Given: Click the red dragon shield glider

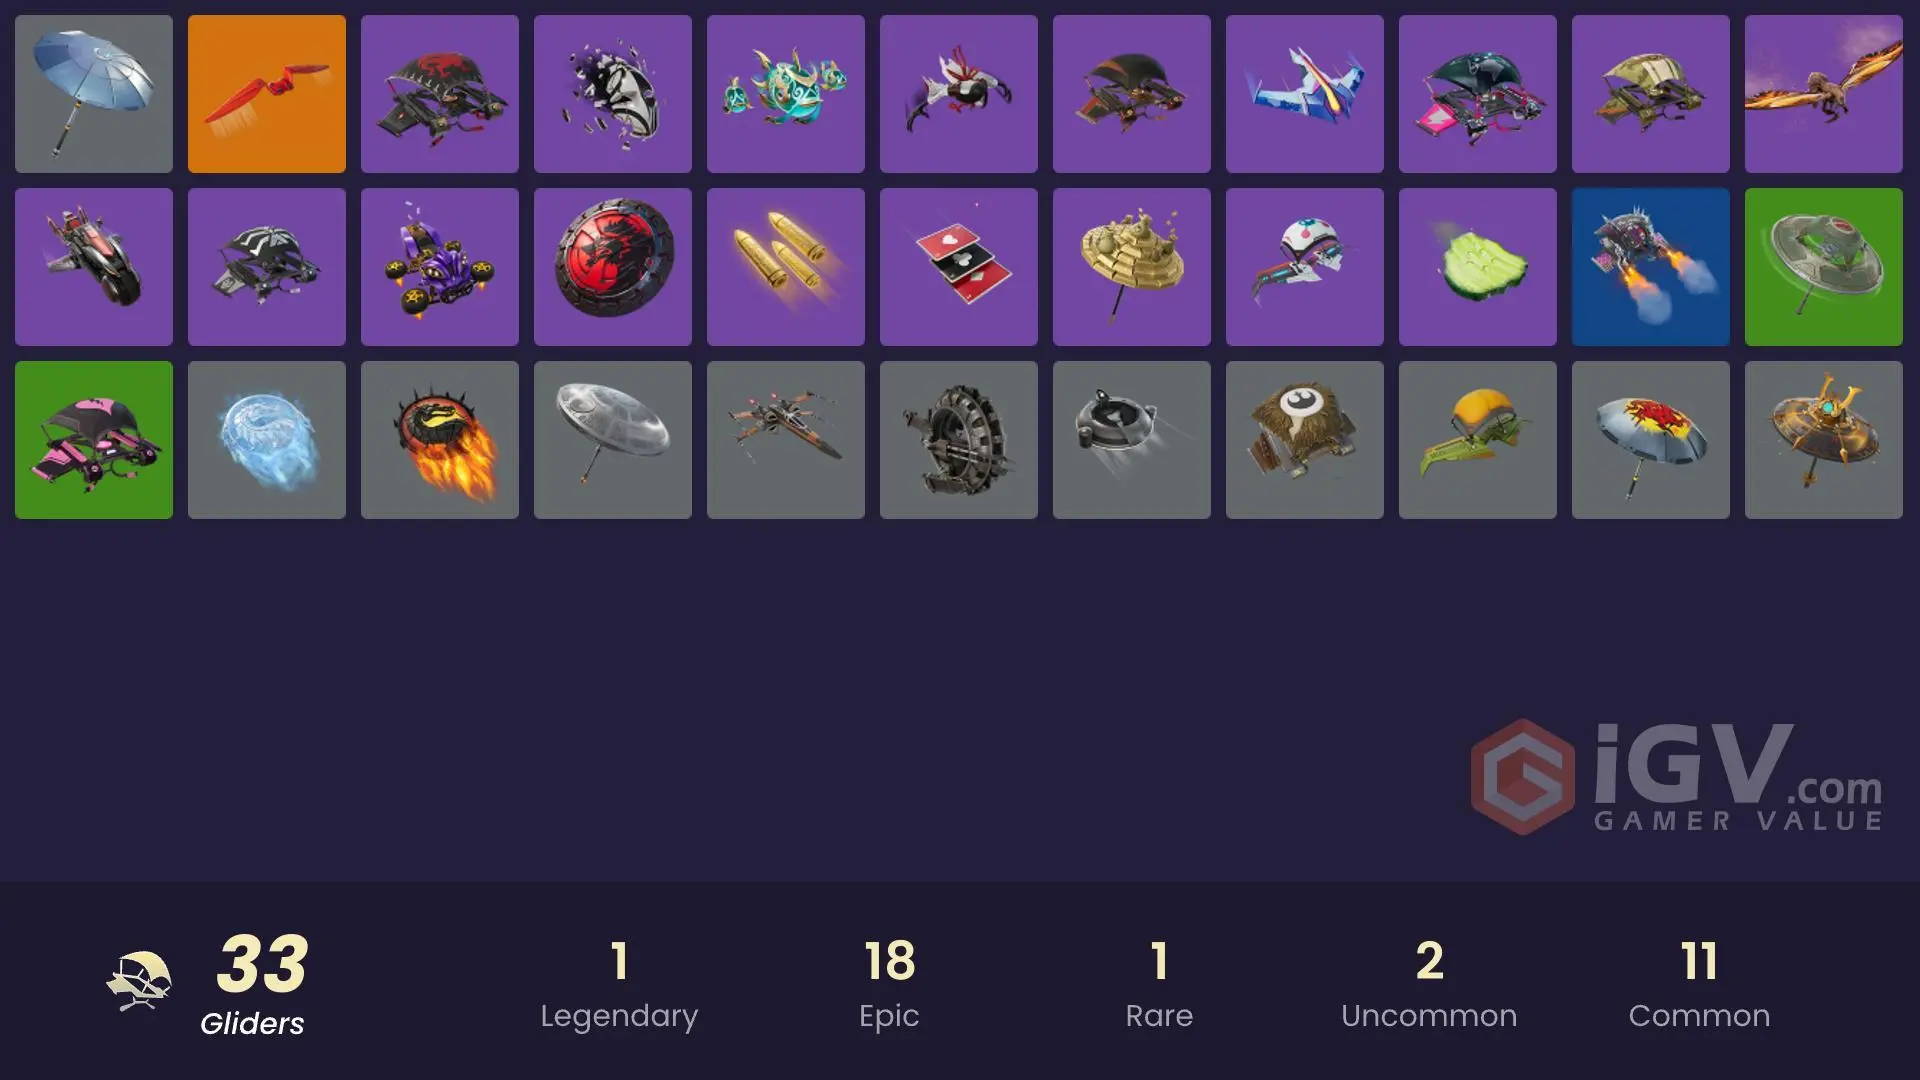Looking at the screenshot, I should (613, 267).
